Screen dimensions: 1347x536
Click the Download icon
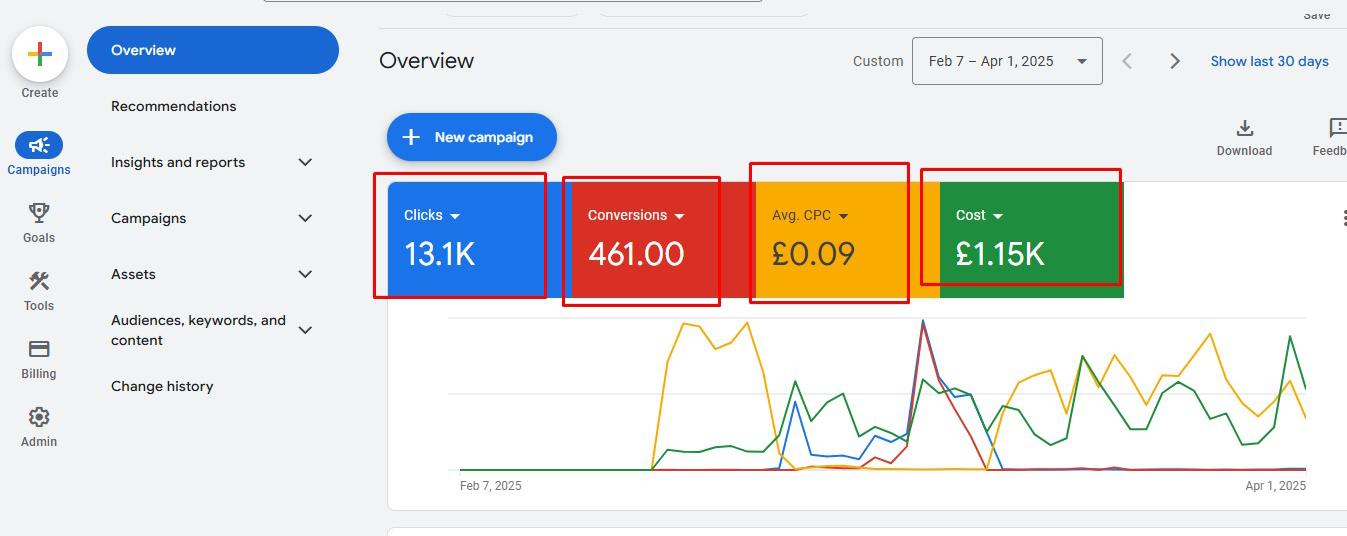point(1244,129)
